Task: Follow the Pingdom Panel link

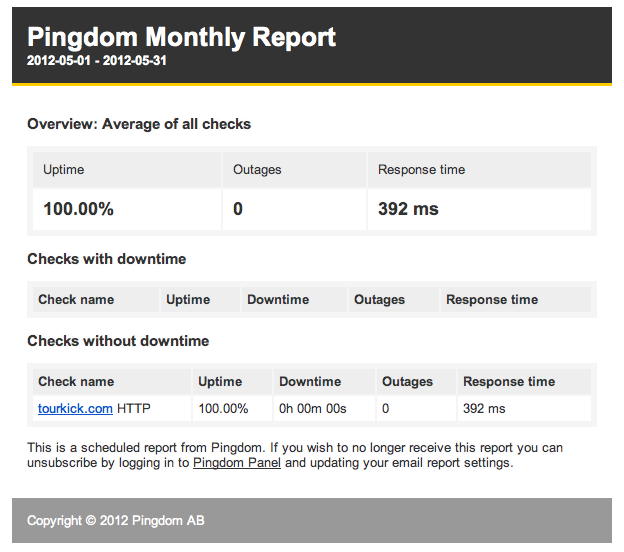Action: tap(237, 462)
